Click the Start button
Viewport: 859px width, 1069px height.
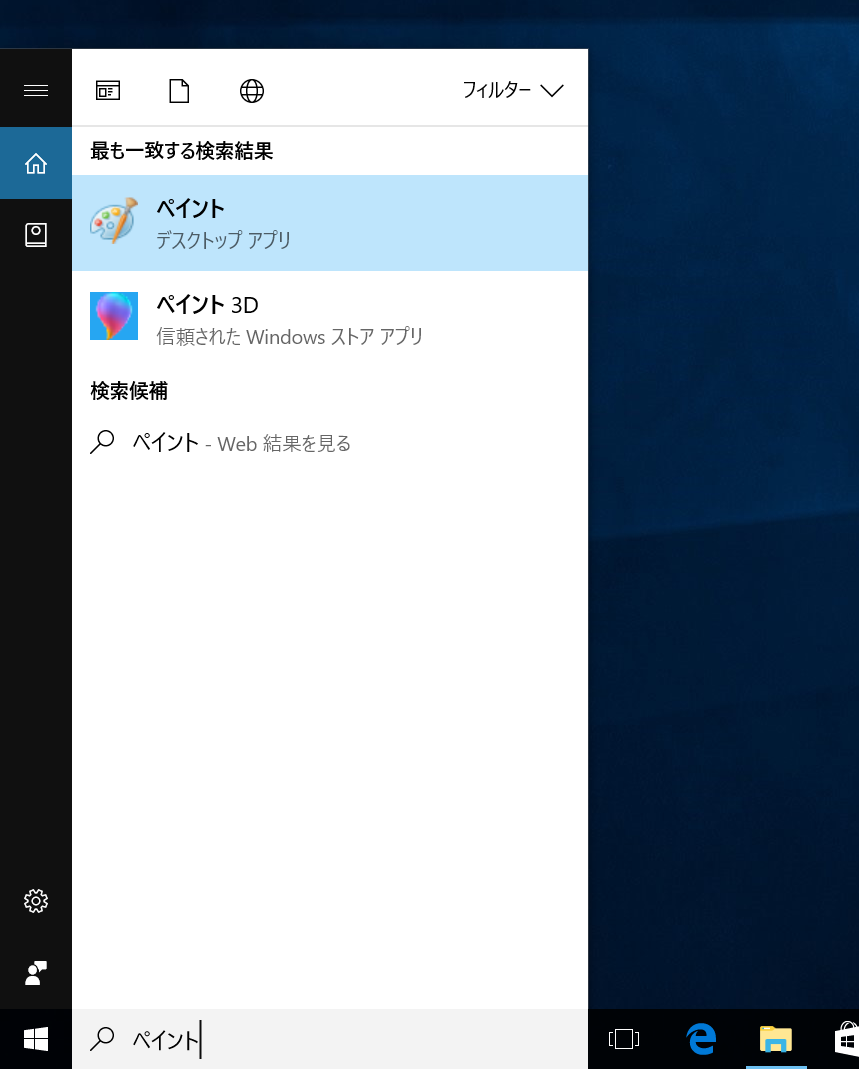pos(35,1039)
